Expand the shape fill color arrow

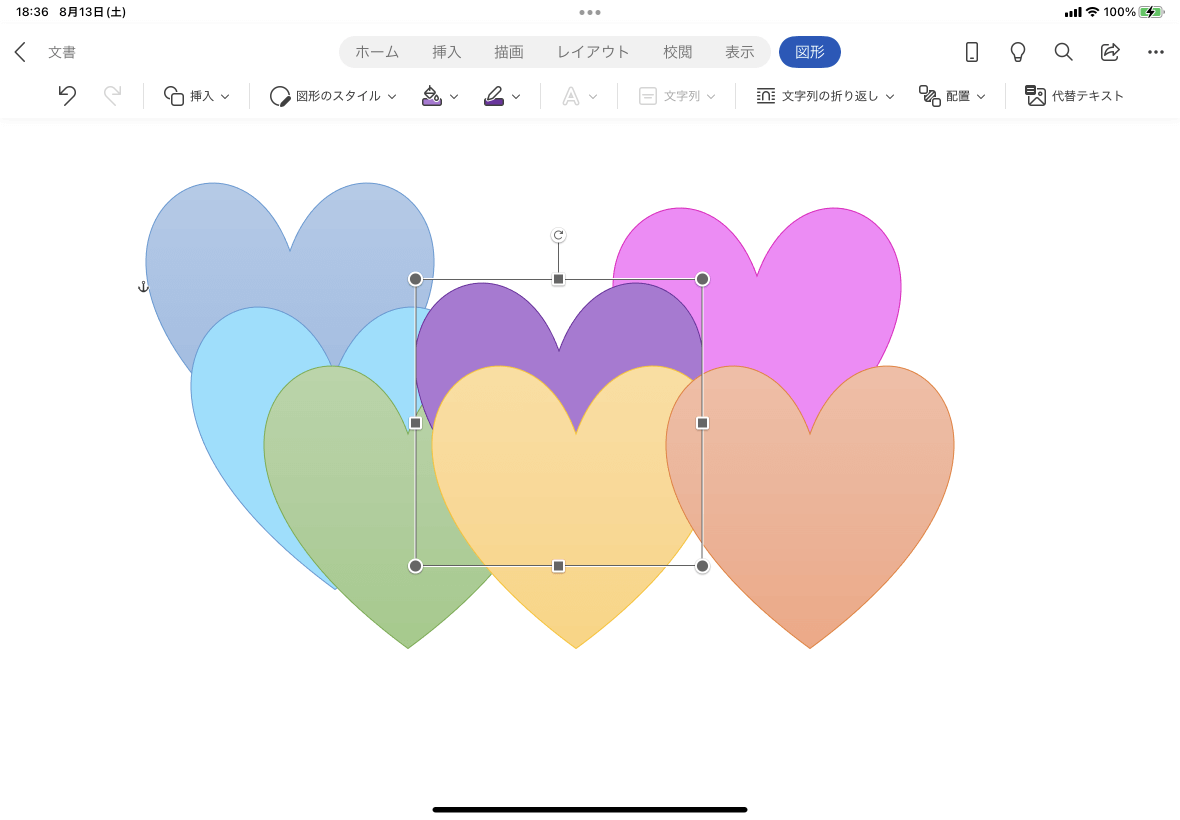[454, 96]
